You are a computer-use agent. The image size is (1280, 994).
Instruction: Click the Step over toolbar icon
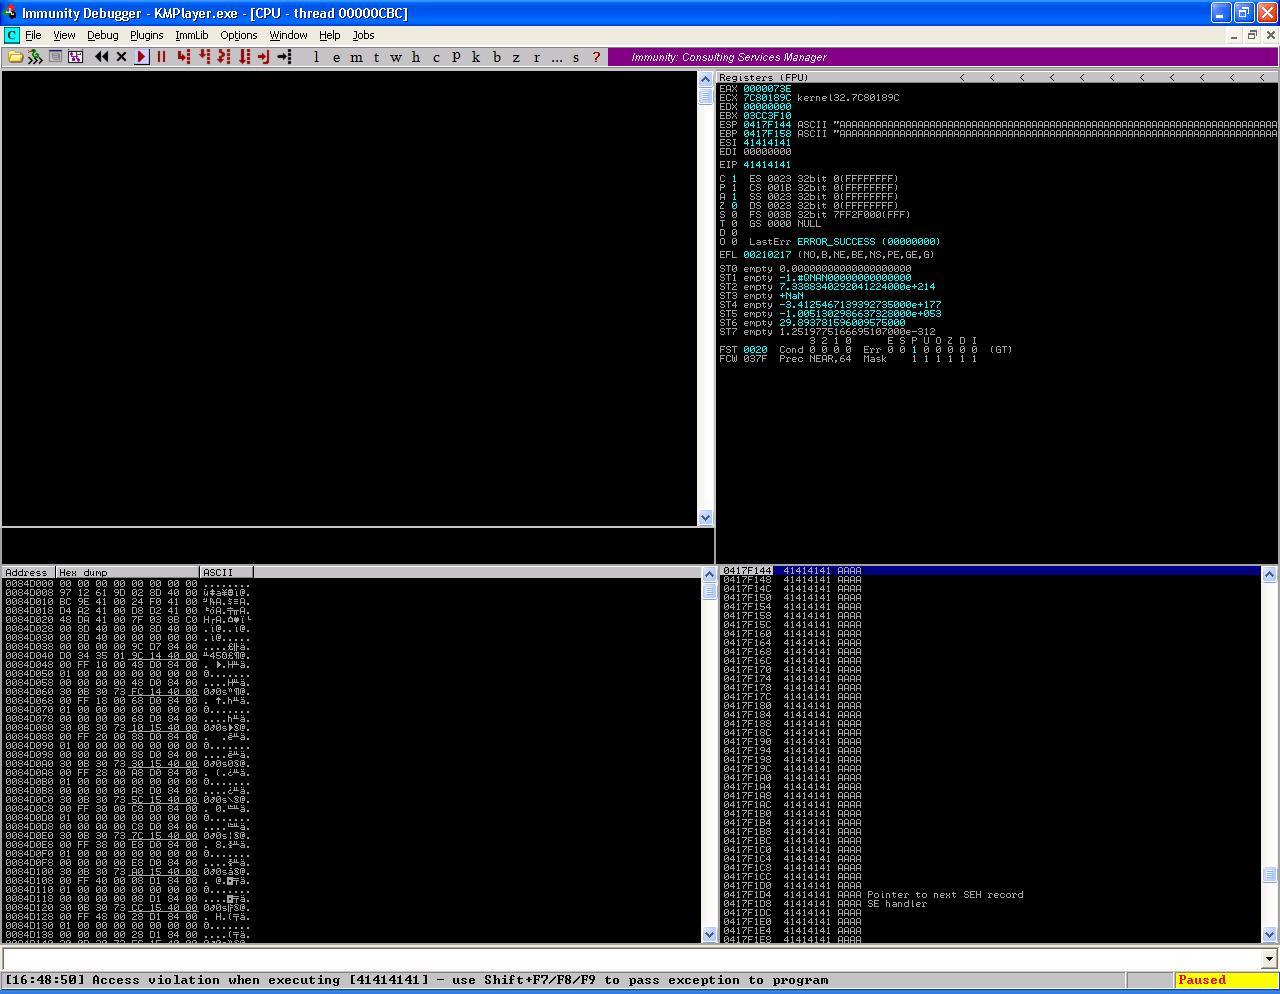[x=204, y=57]
